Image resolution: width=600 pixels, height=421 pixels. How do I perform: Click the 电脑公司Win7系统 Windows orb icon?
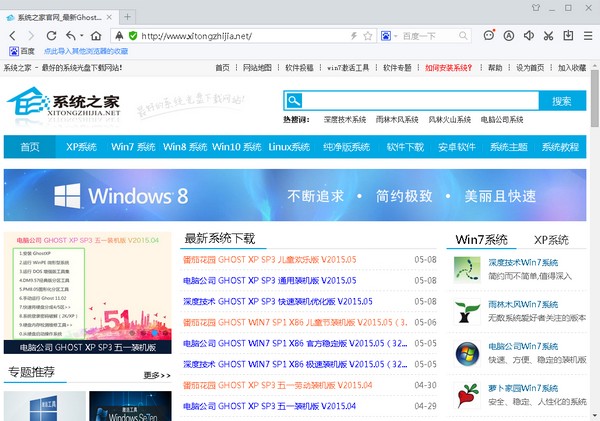click(467, 354)
